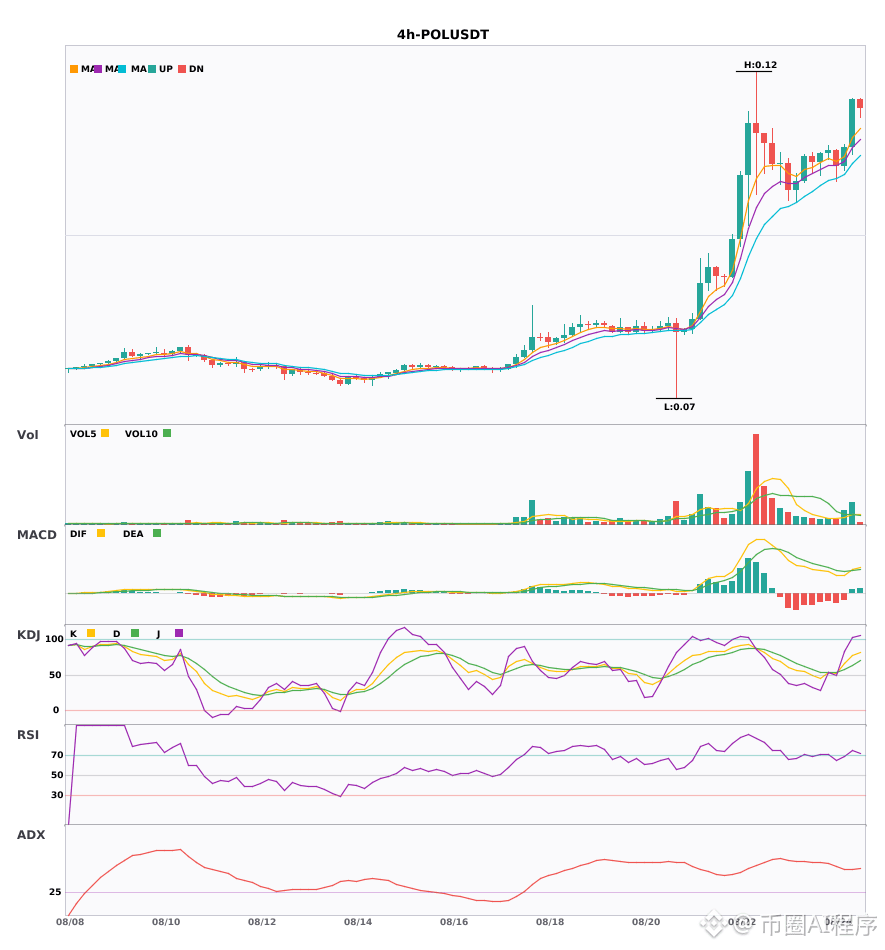
Task: Click the 70 level on RSI axis
Action: coord(57,755)
